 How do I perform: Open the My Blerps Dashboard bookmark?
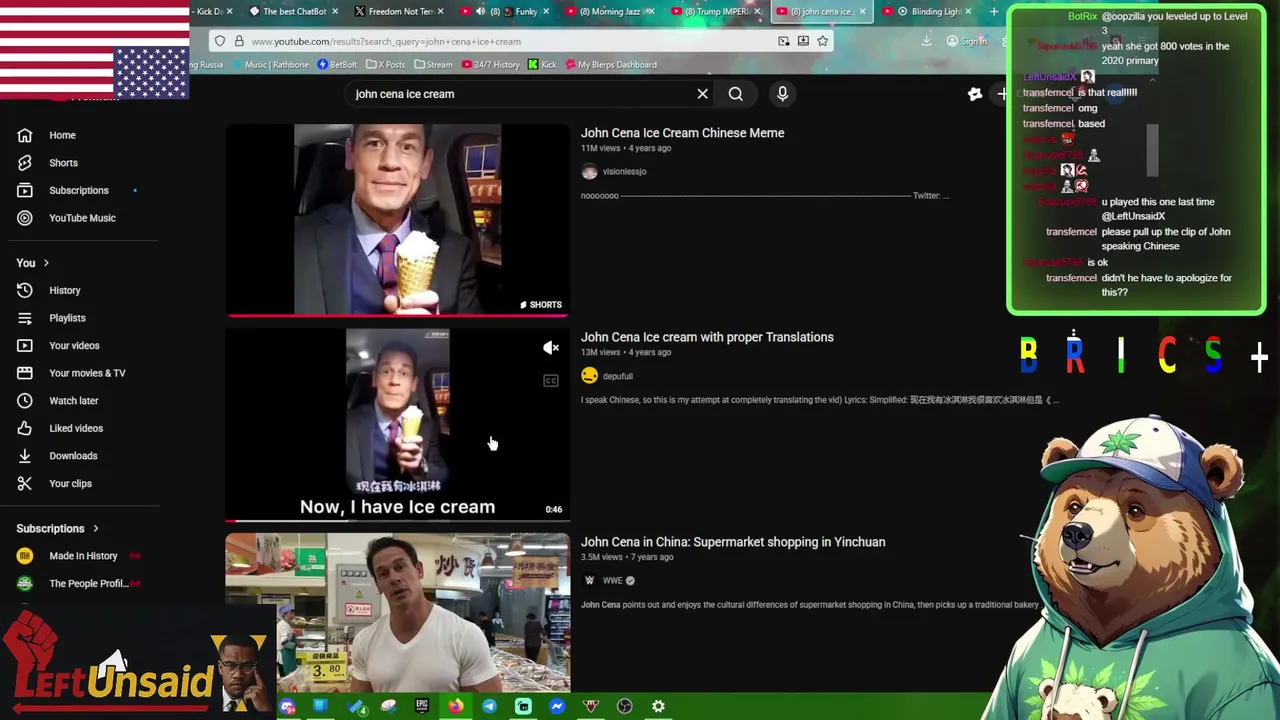[611, 65]
